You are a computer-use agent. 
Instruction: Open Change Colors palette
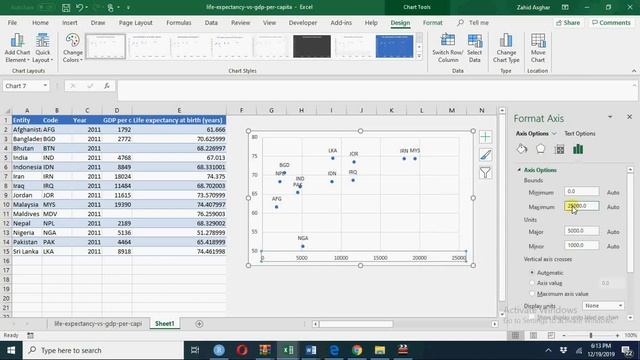tap(73, 48)
